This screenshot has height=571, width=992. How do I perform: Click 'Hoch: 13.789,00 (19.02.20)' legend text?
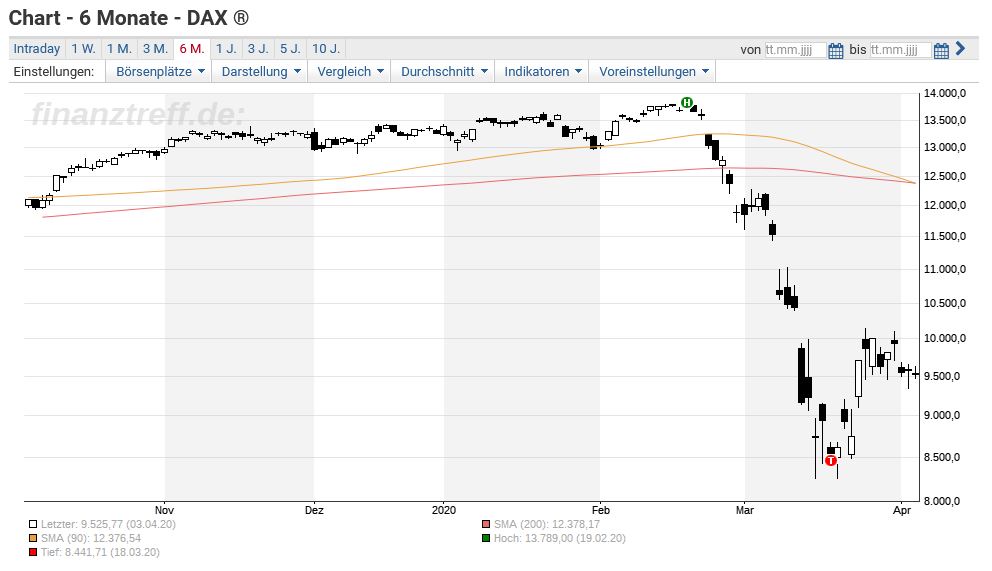tap(560, 538)
